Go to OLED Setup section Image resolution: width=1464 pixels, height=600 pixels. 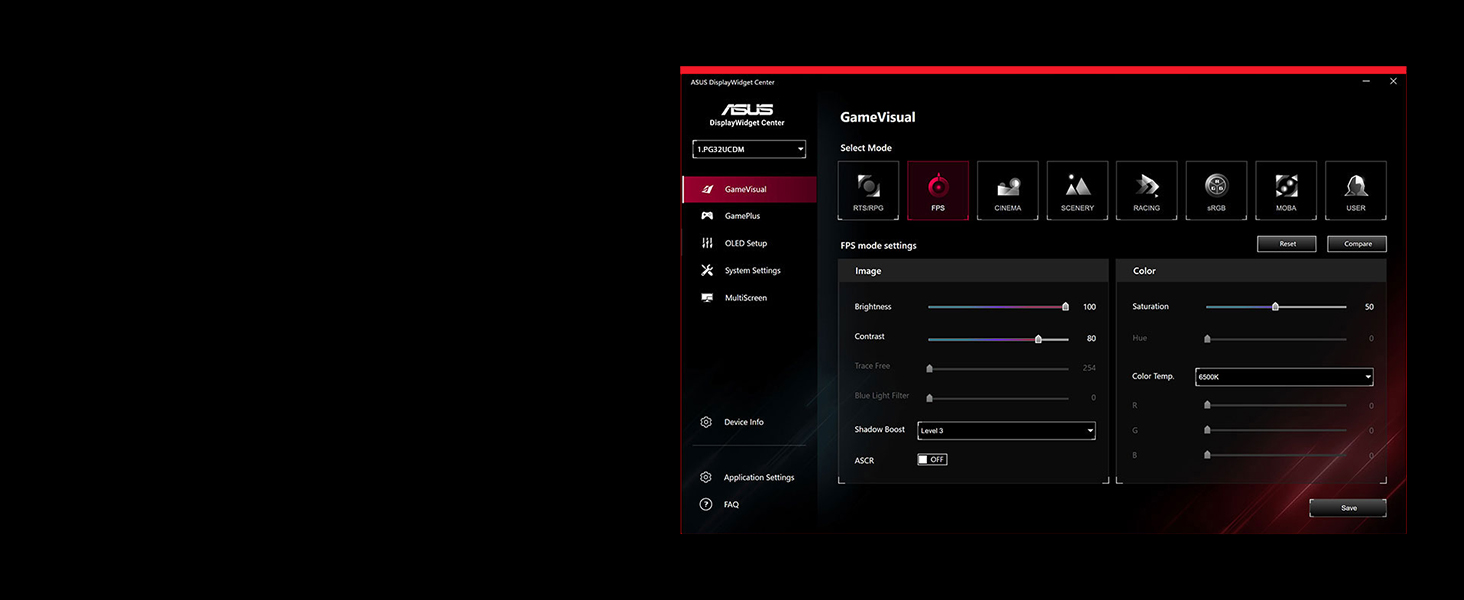tap(745, 243)
